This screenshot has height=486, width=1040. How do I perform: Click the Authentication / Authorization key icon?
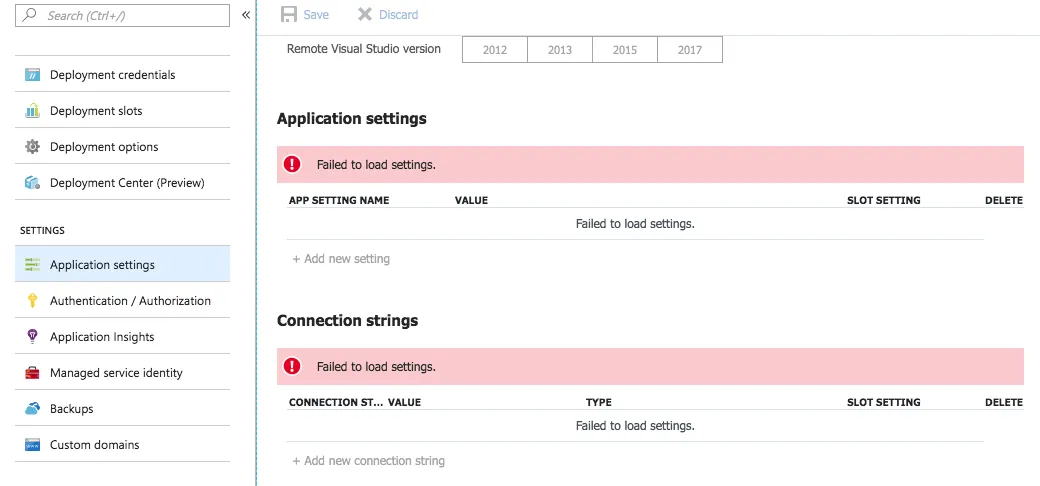(x=32, y=301)
